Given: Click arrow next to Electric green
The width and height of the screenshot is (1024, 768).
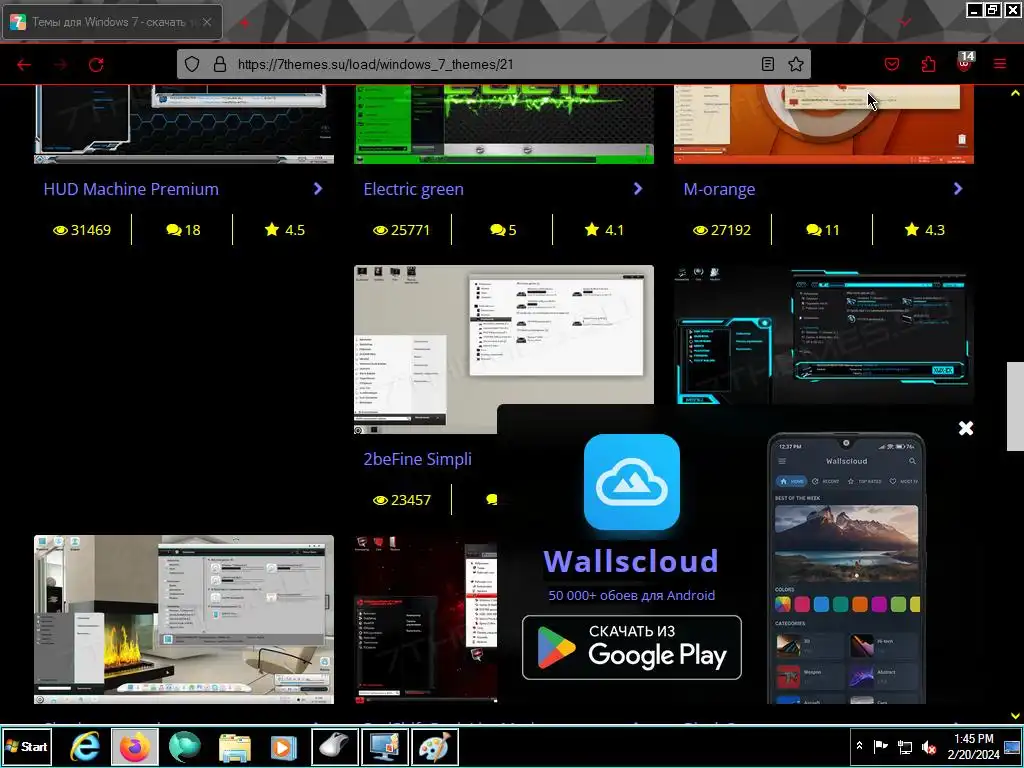Looking at the screenshot, I should point(638,189).
